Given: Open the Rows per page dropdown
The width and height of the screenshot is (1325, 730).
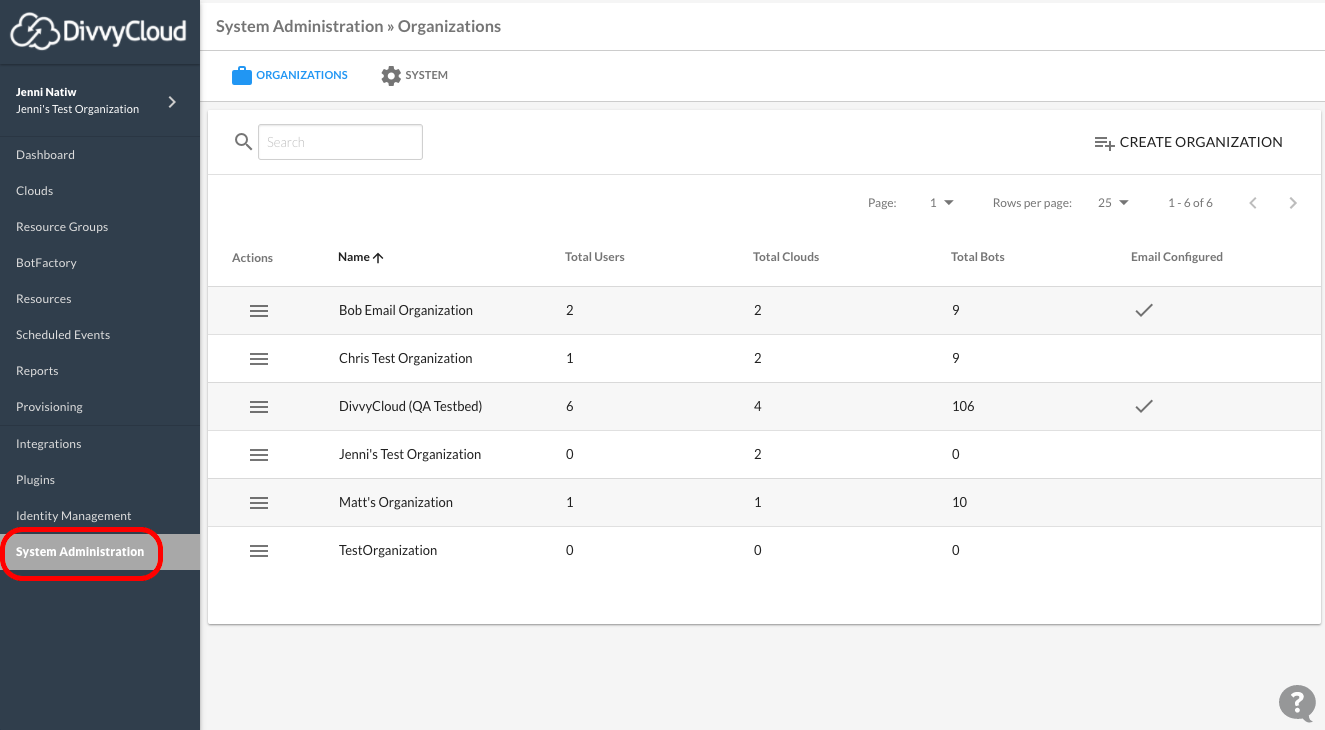Looking at the screenshot, I should (1113, 203).
